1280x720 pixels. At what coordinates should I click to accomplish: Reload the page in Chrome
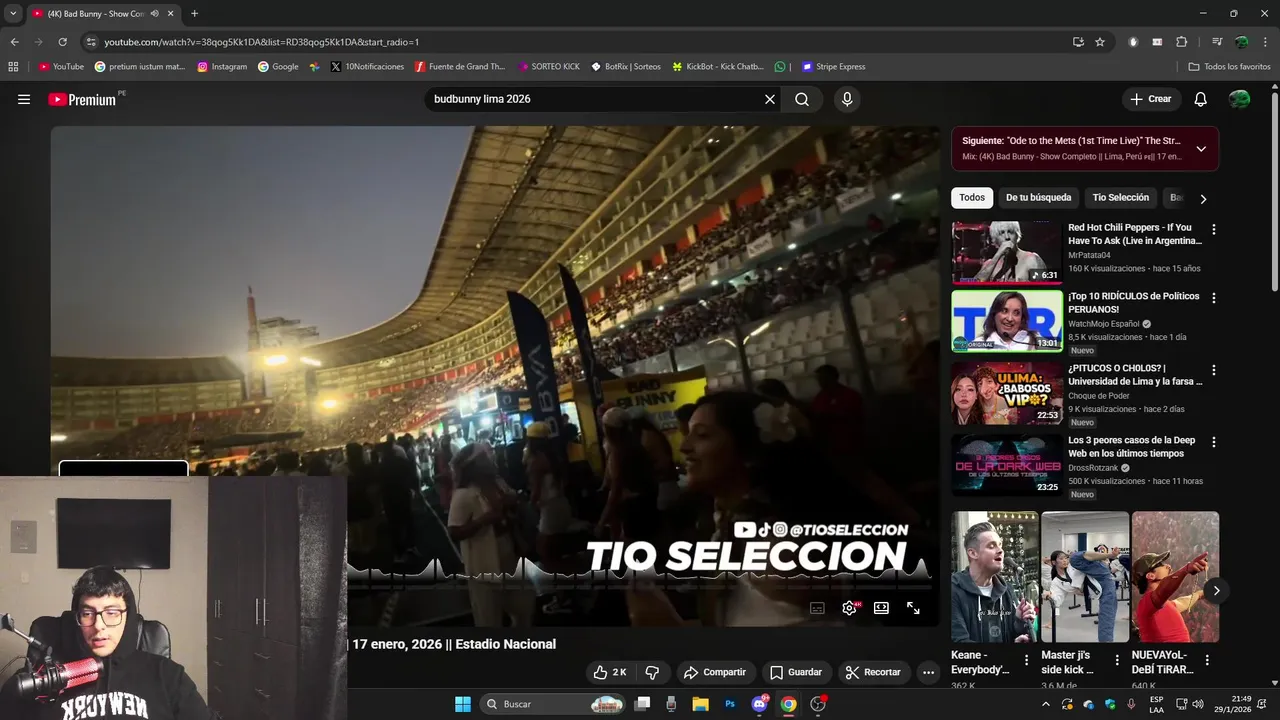click(x=62, y=42)
